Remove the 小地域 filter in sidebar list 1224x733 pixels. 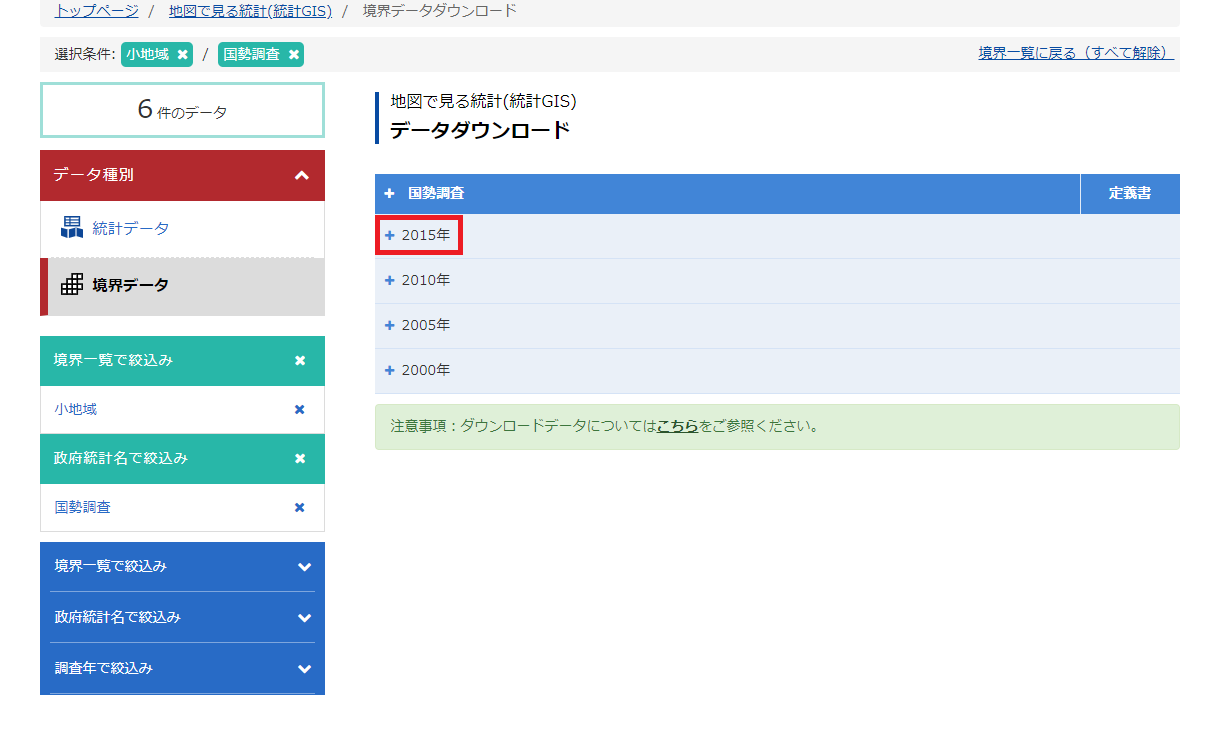click(x=299, y=410)
